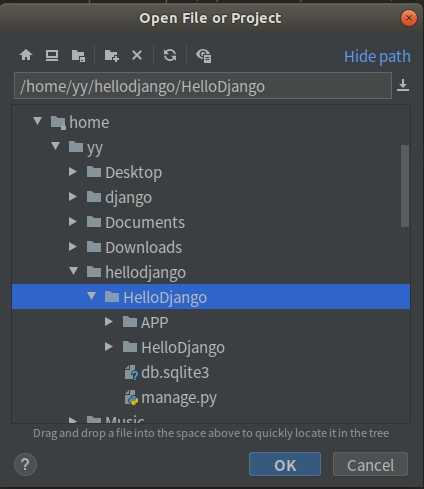Click the APP folder icon
The width and height of the screenshot is (424, 489).
130,322
